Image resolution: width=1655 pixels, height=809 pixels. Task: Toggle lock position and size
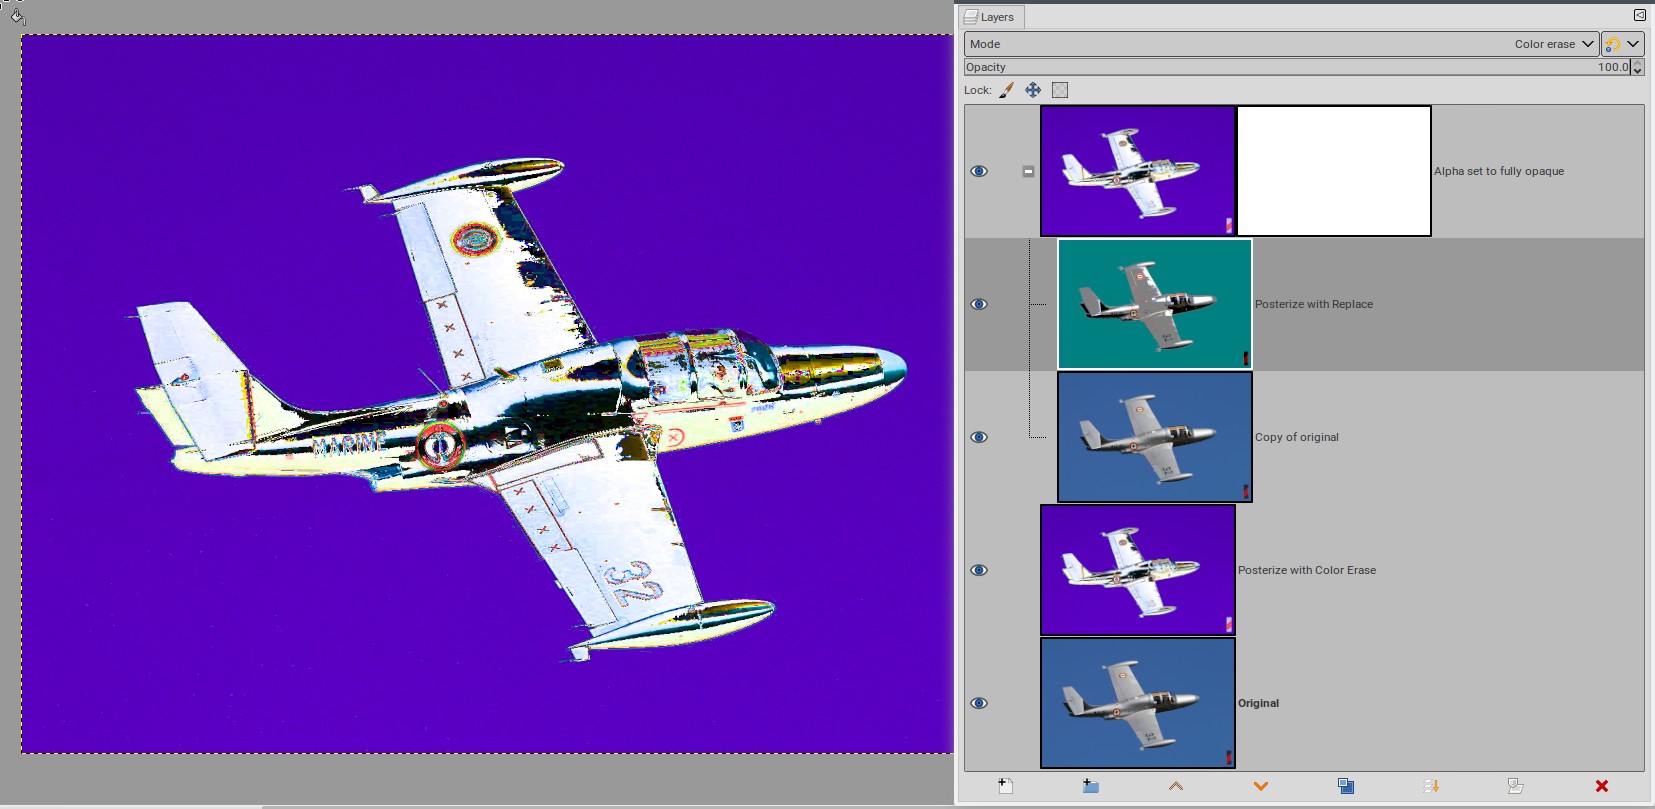(1033, 90)
